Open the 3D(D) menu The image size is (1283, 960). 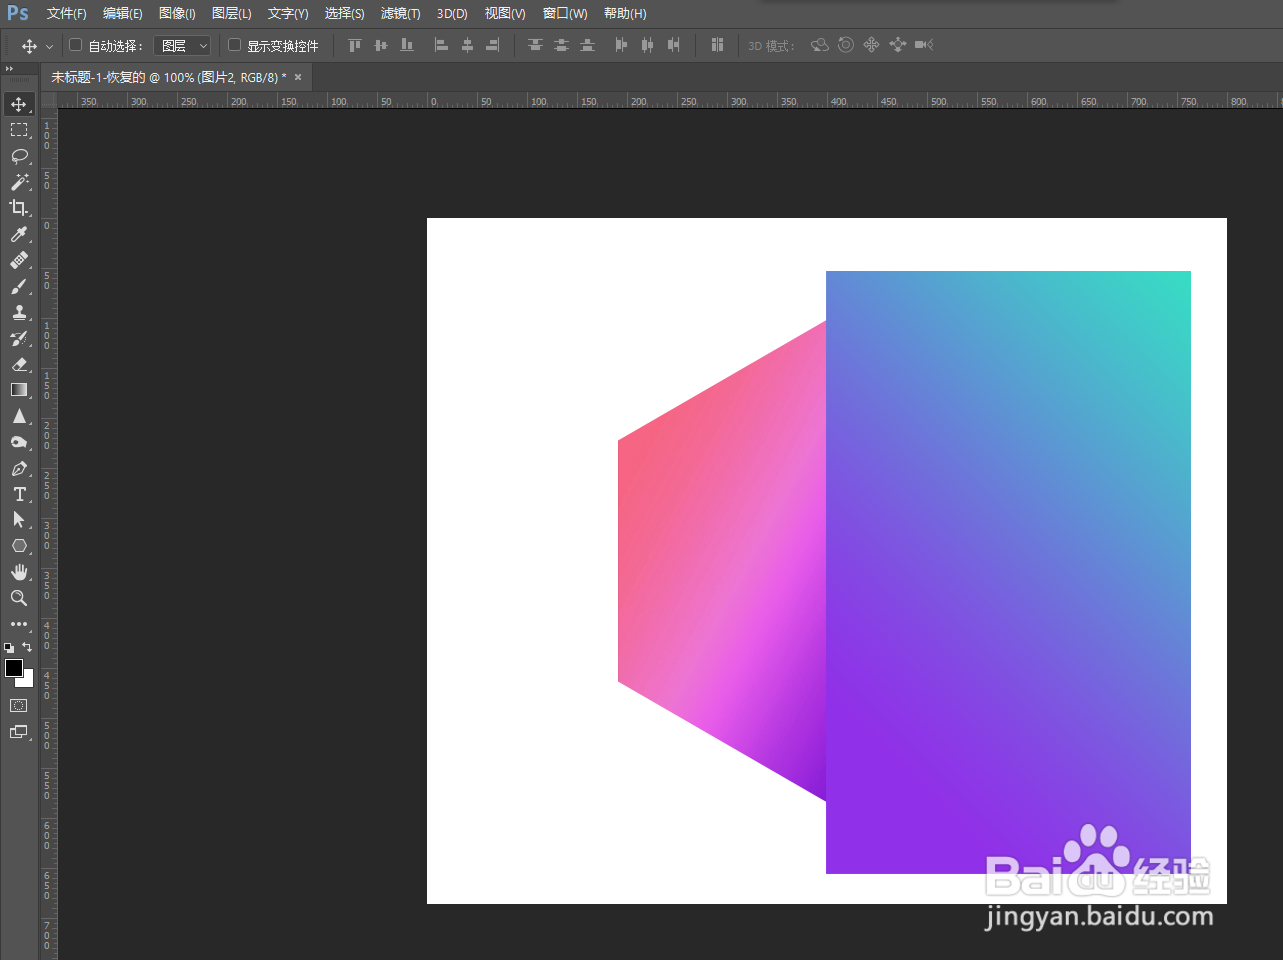click(x=452, y=14)
